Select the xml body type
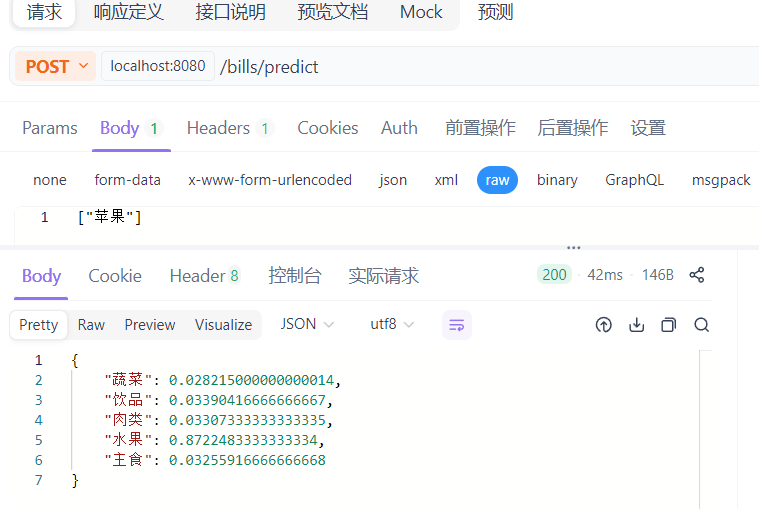The height and width of the screenshot is (509, 759). coord(446,180)
